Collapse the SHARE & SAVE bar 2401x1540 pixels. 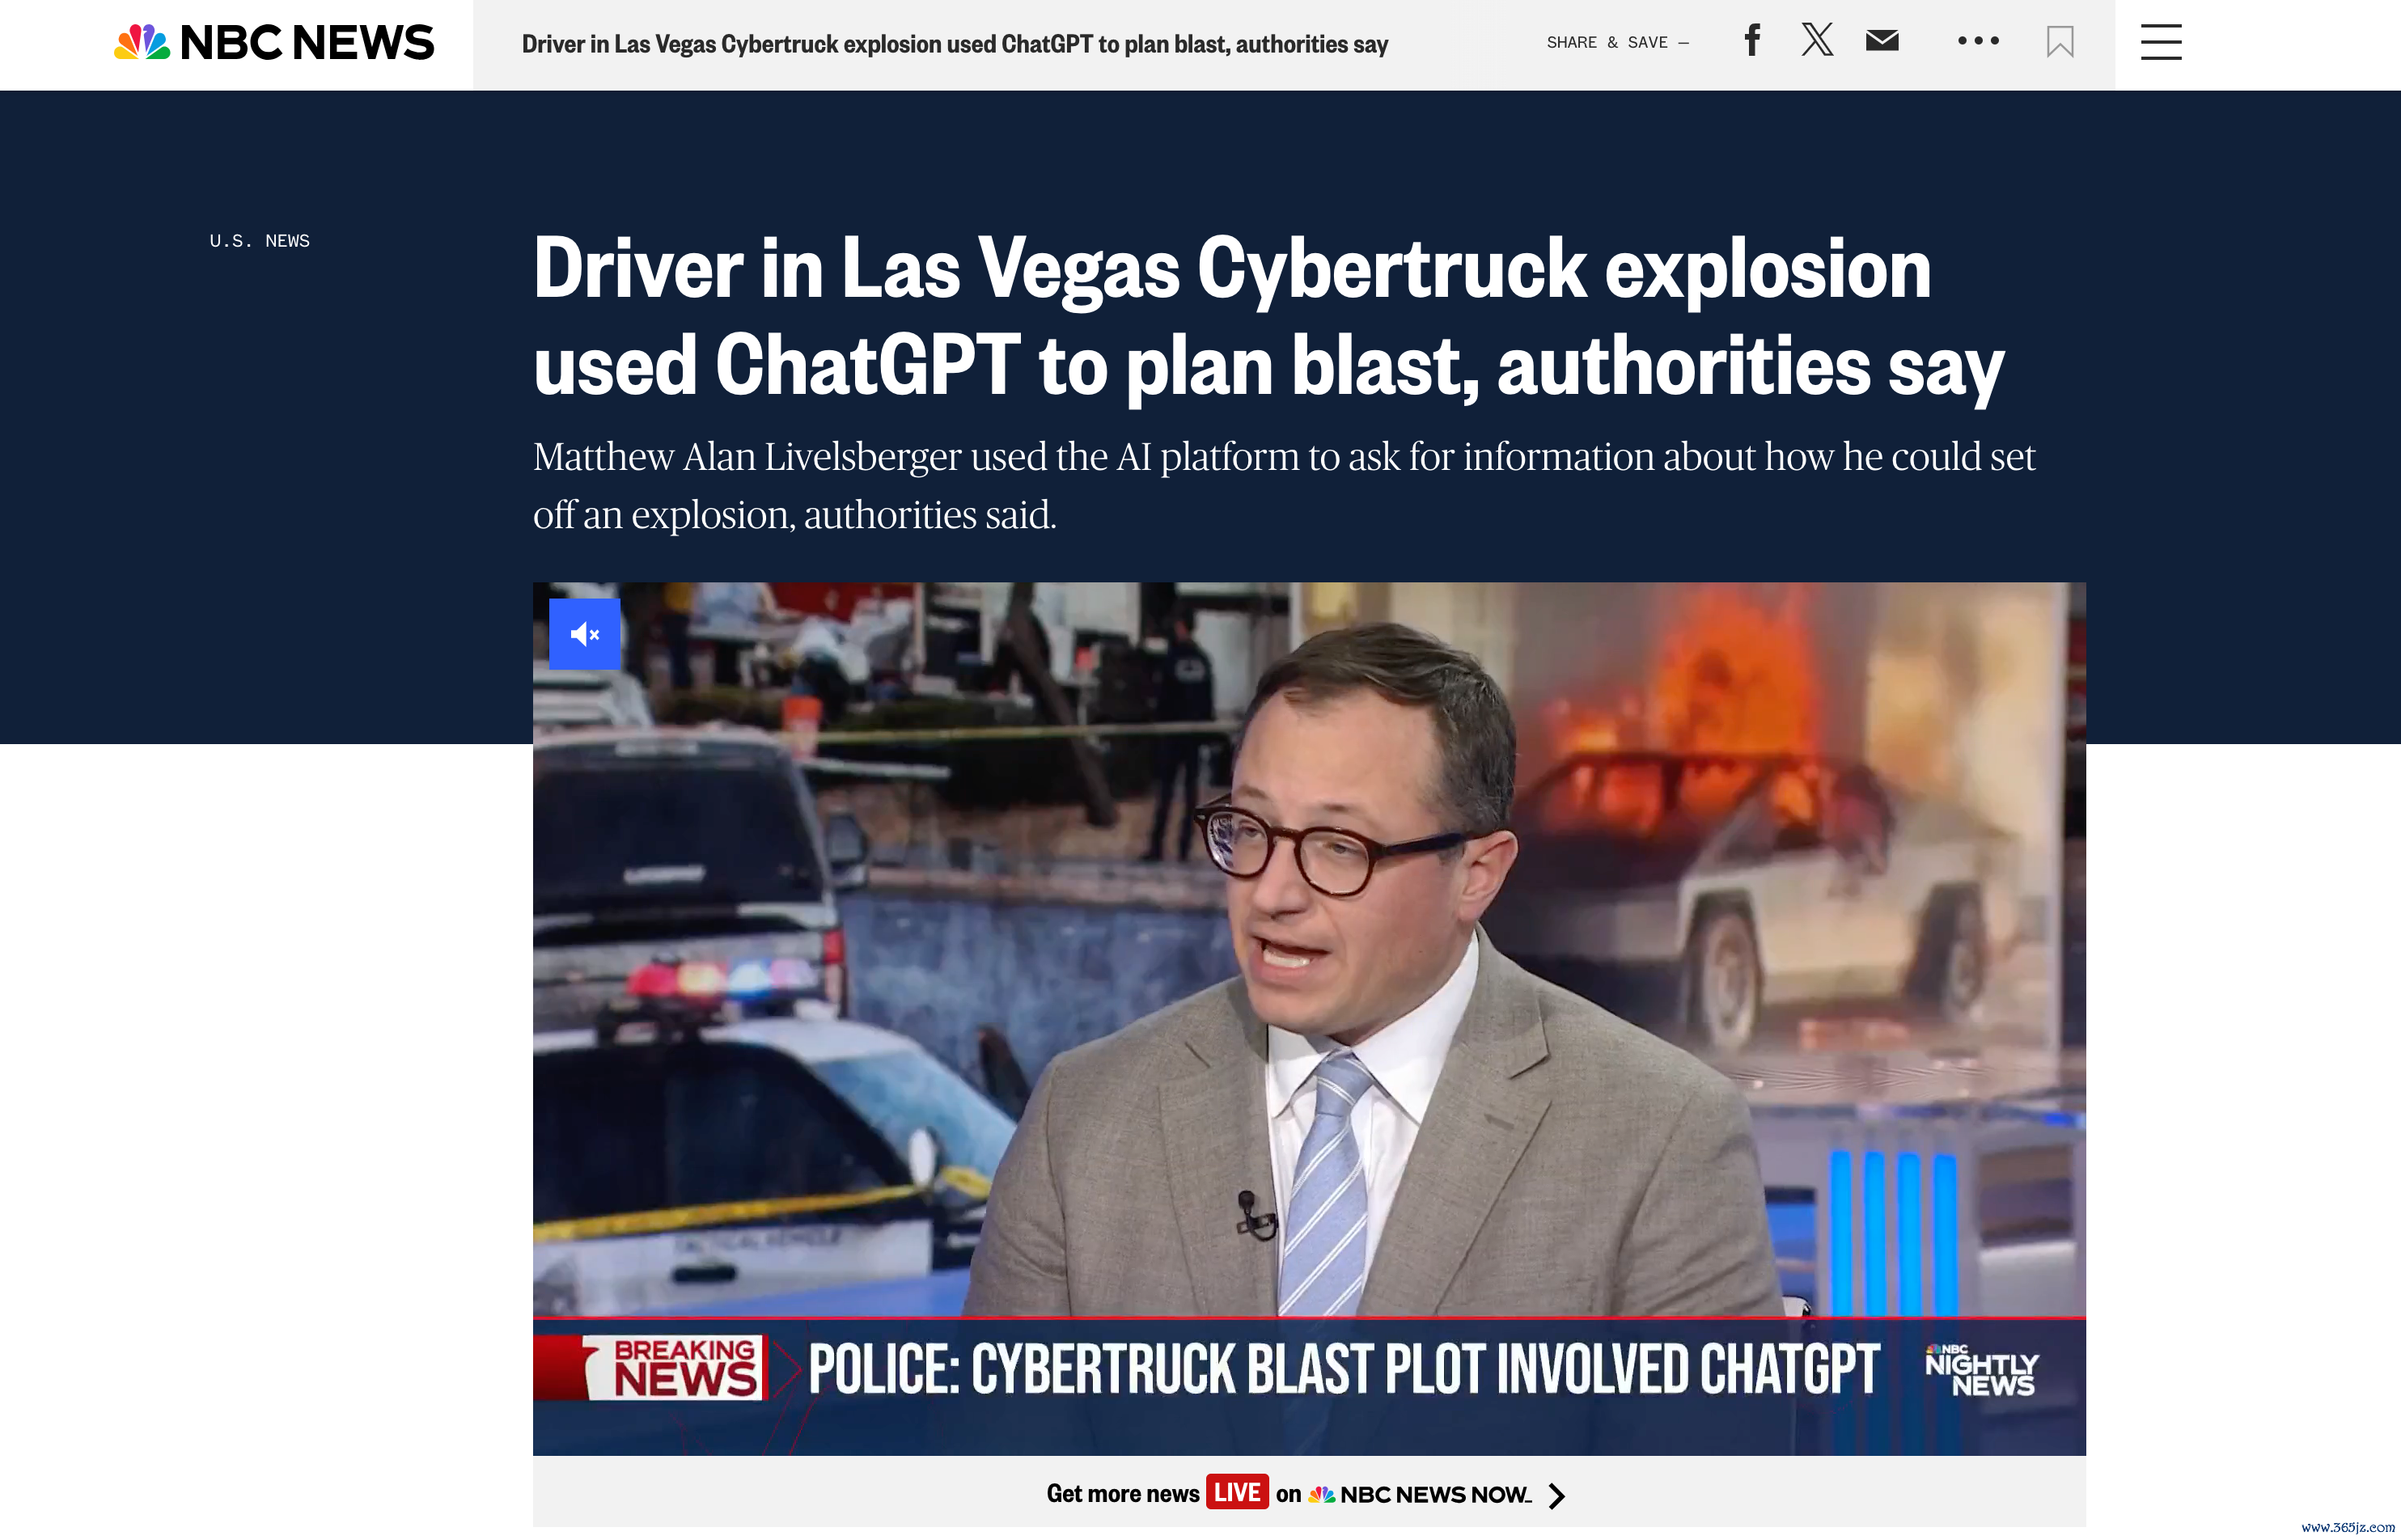click(1618, 43)
